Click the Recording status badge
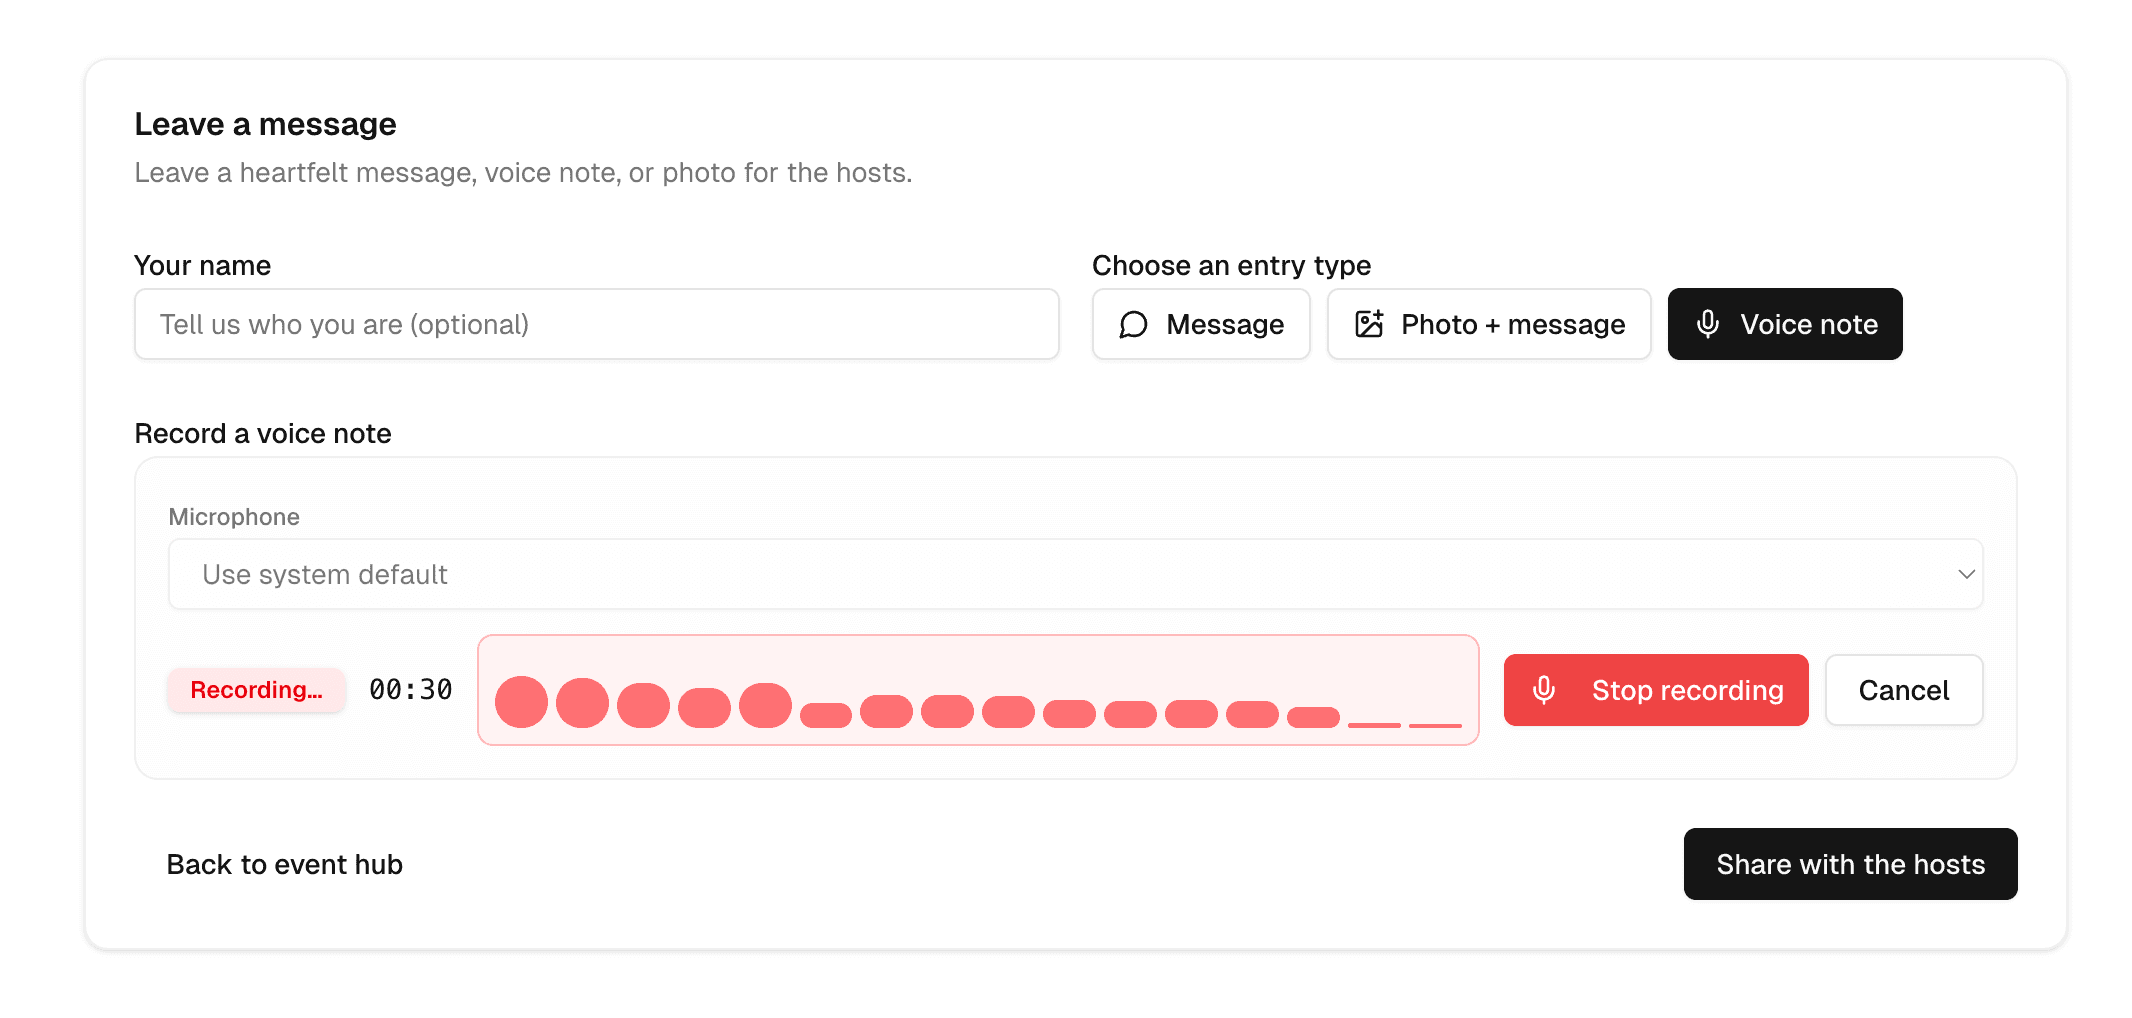This screenshot has height=1018, width=2132. pos(256,690)
